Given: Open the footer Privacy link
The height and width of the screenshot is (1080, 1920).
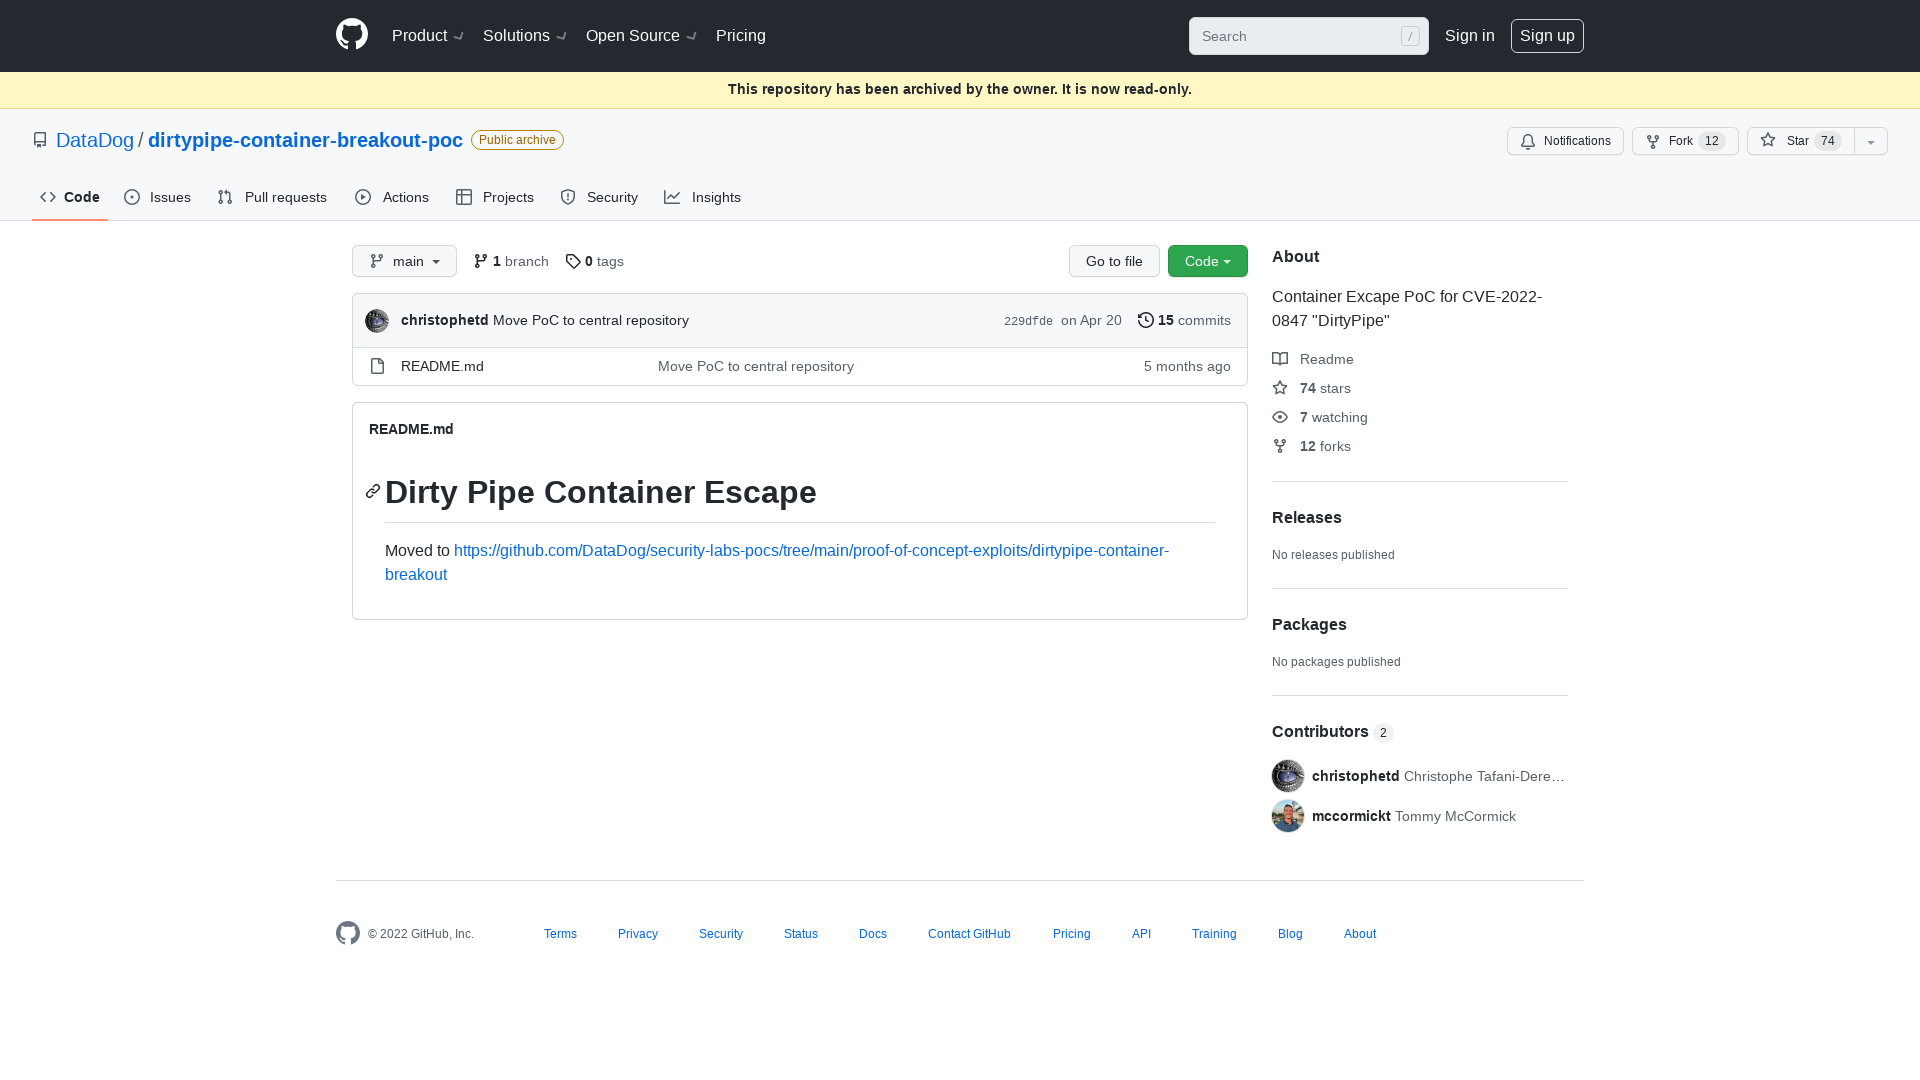Looking at the screenshot, I should pyautogui.click(x=638, y=934).
